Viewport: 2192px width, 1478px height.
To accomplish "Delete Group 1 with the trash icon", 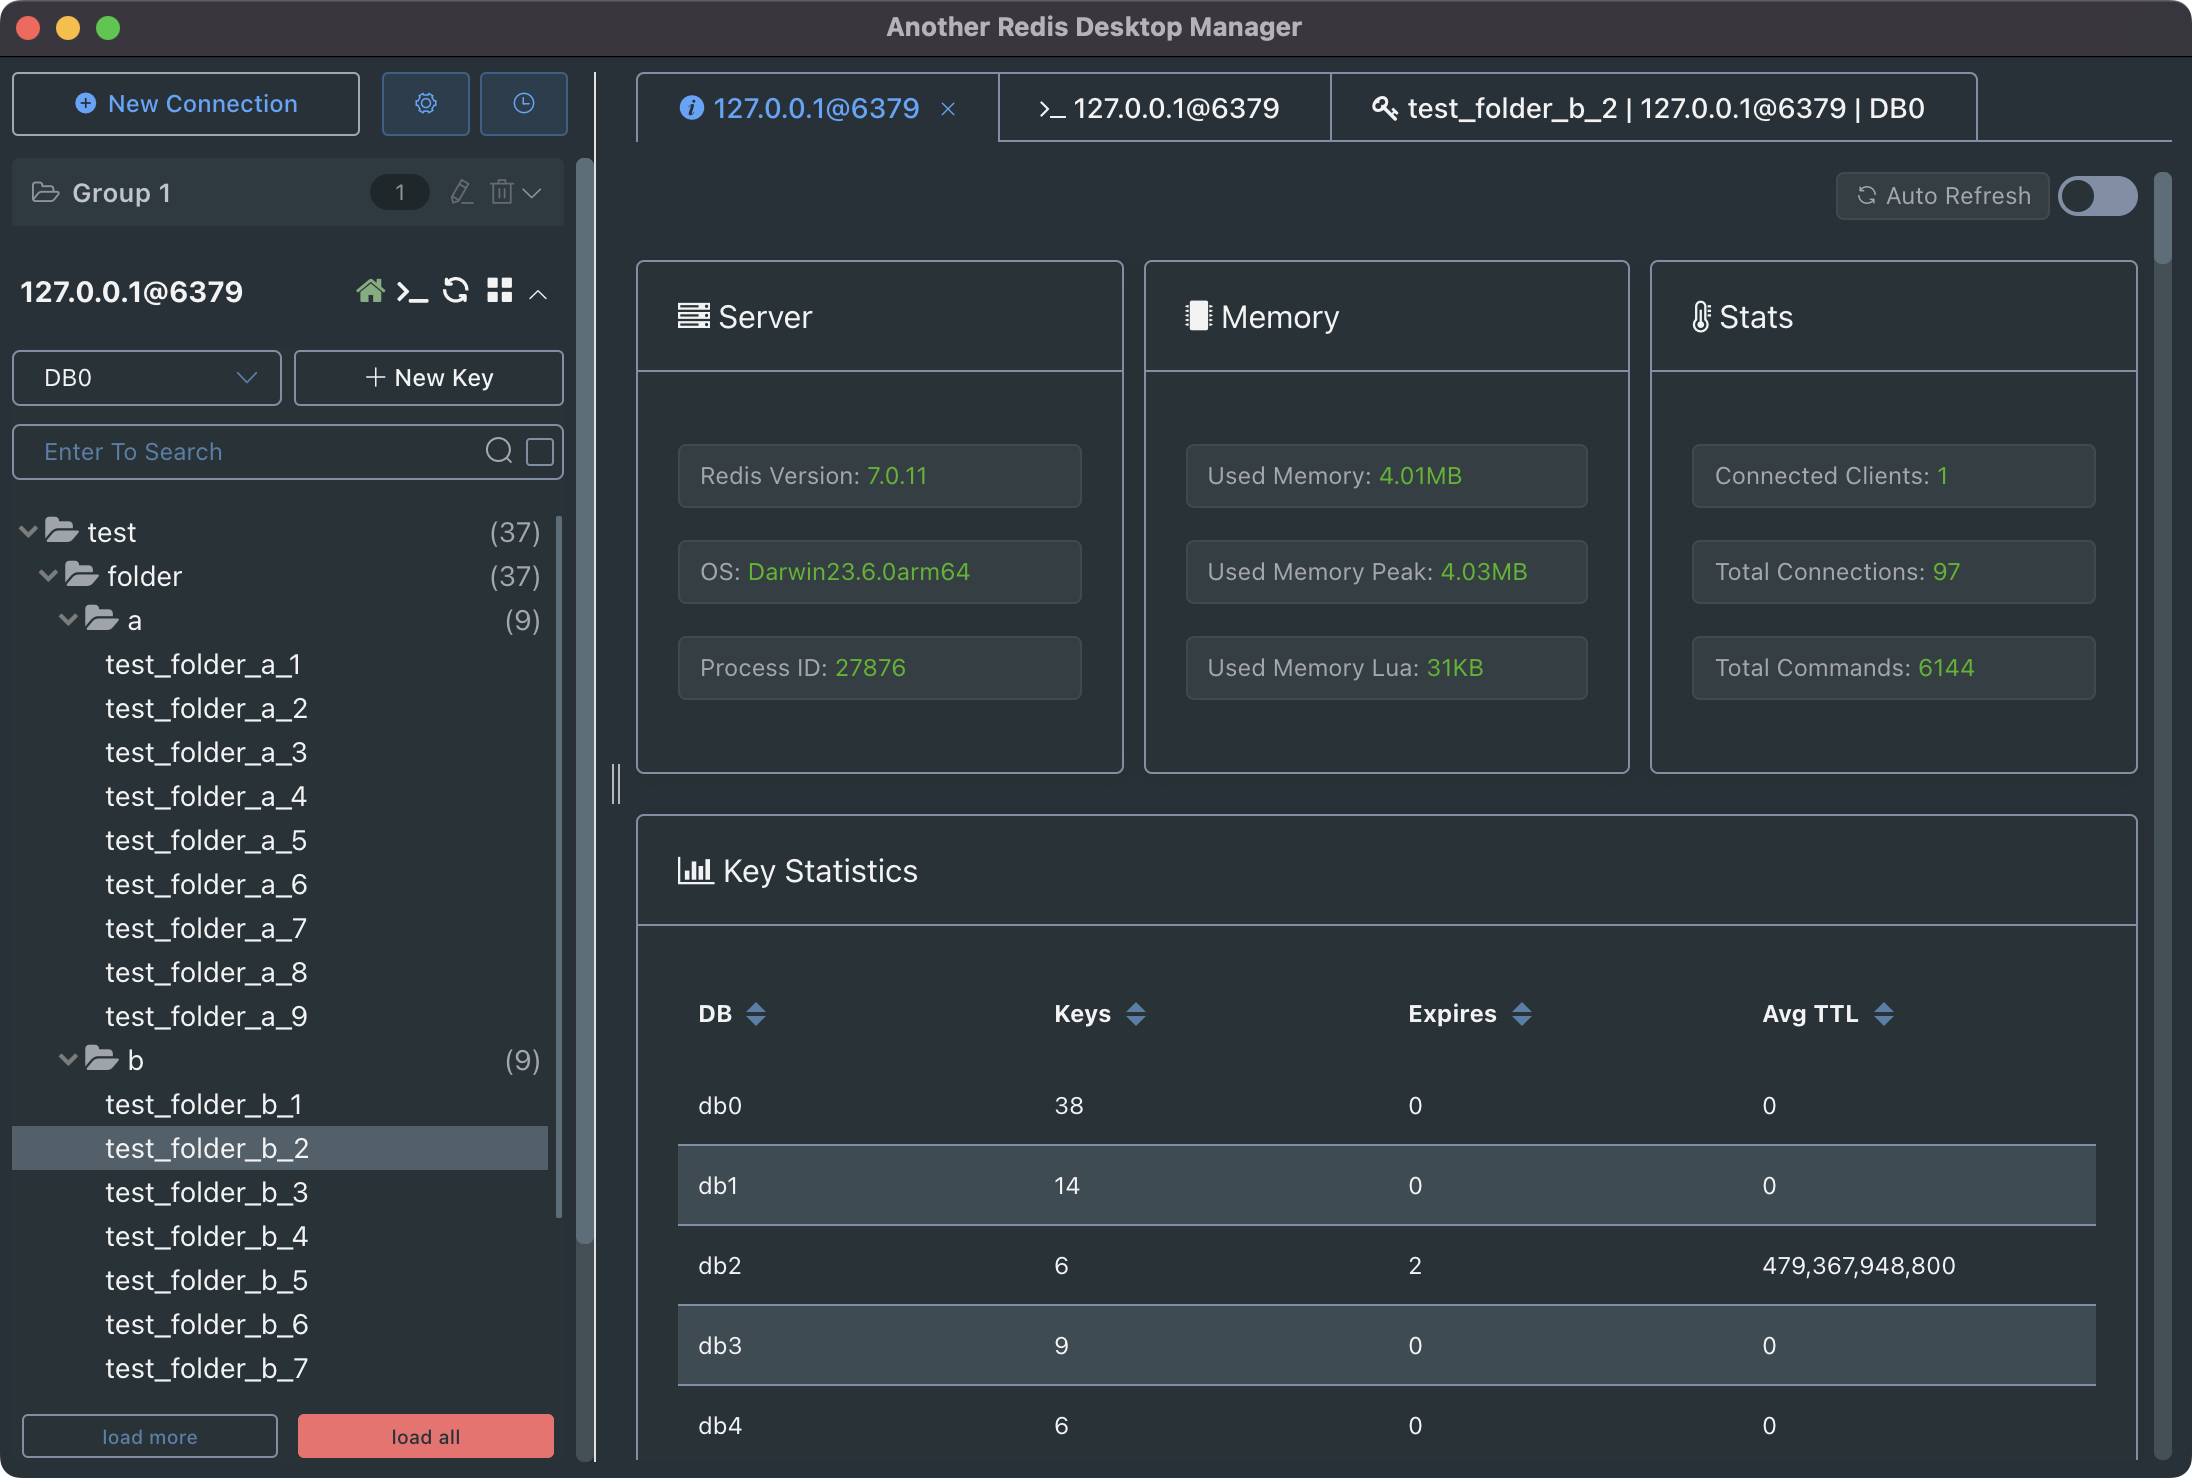I will pyautogui.click(x=502, y=192).
